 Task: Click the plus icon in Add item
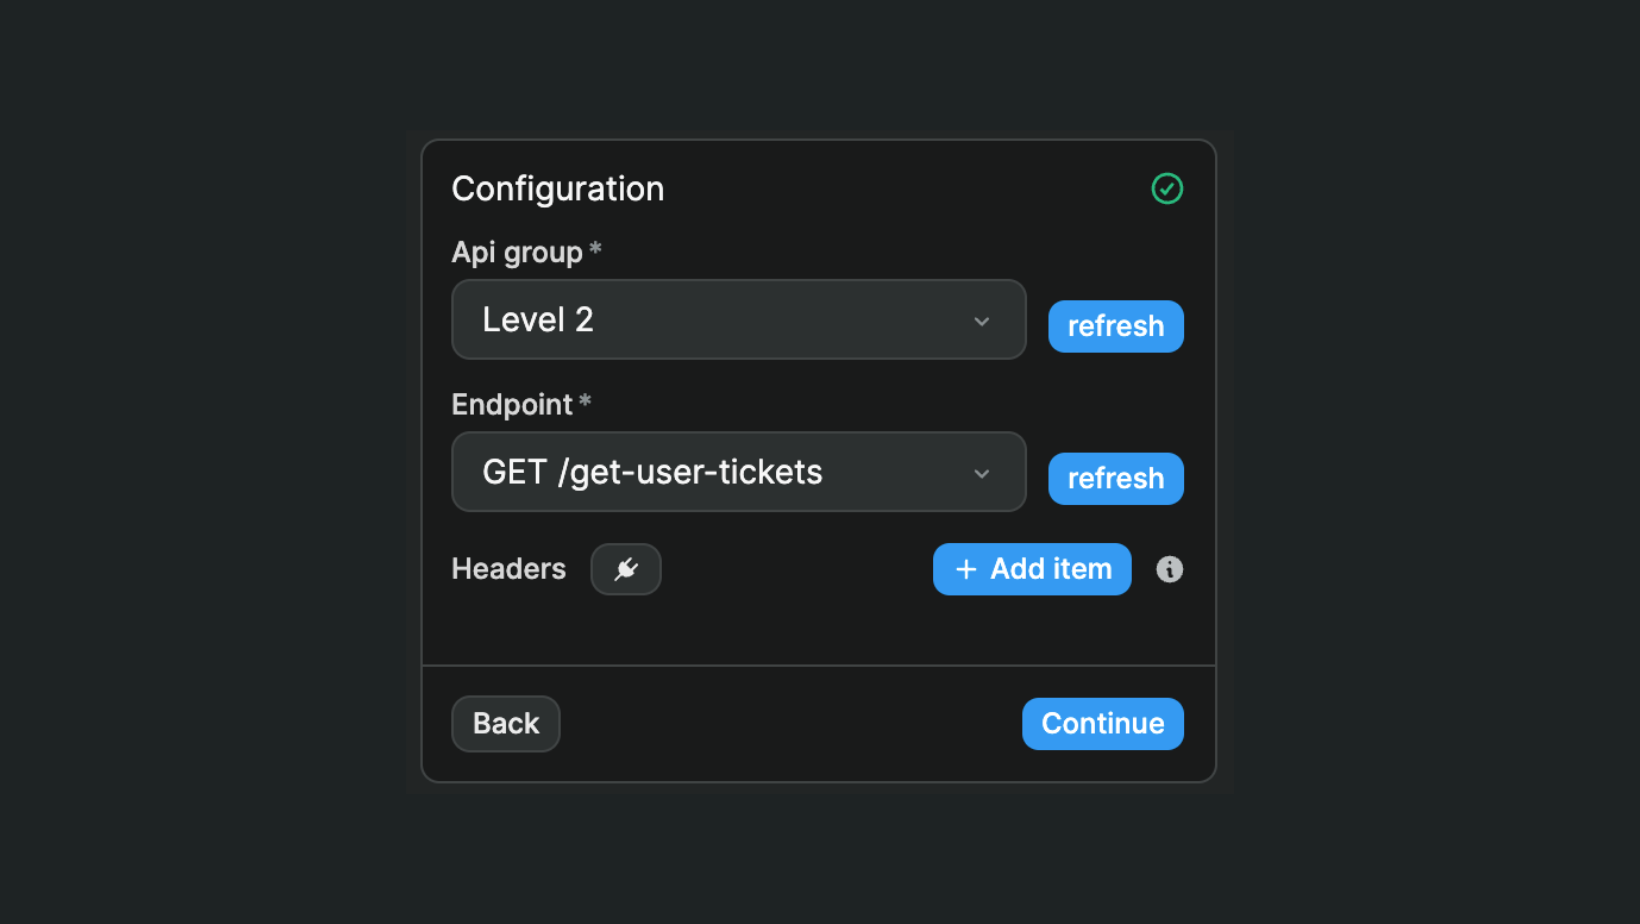(x=966, y=570)
